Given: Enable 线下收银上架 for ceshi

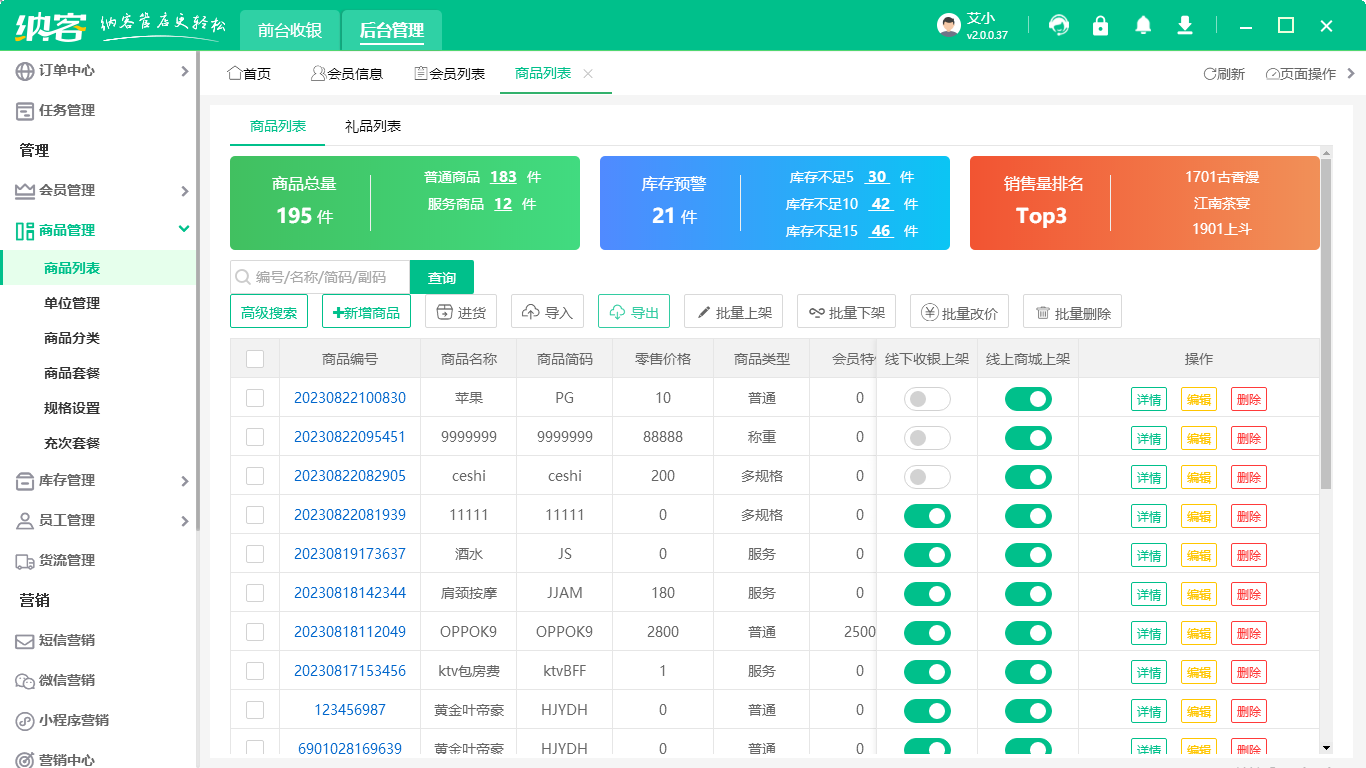Looking at the screenshot, I should click(926, 476).
